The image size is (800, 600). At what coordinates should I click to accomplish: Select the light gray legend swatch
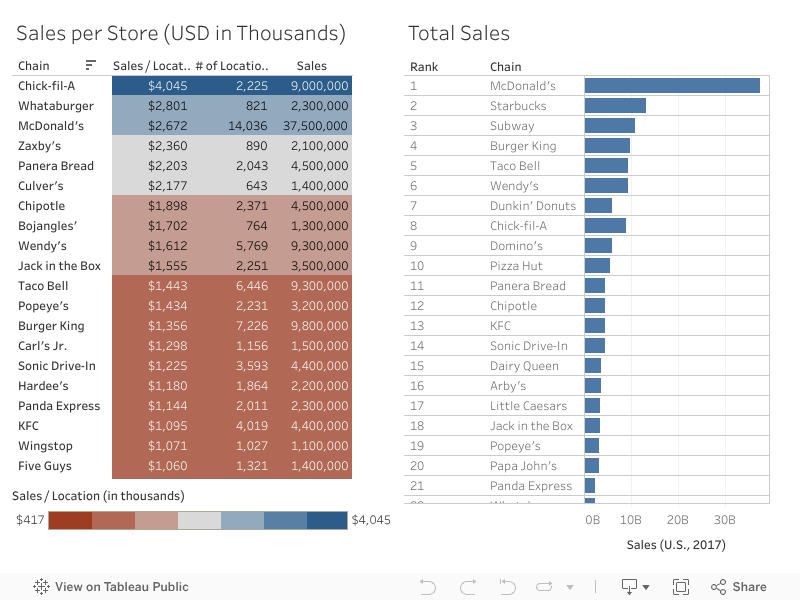pyautogui.click(x=199, y=520)
